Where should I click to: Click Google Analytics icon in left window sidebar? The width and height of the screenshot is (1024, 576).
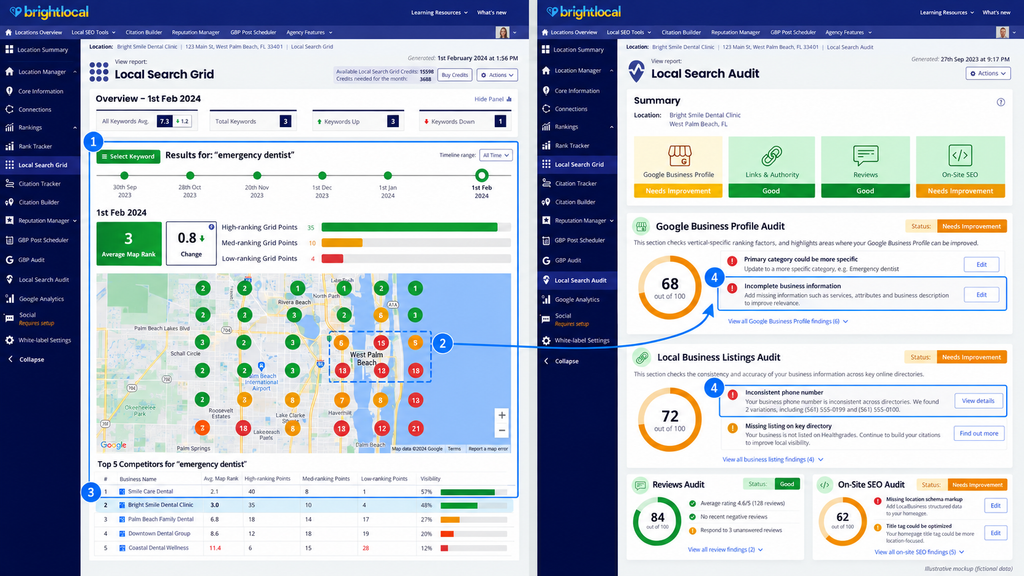coord(9,298)
